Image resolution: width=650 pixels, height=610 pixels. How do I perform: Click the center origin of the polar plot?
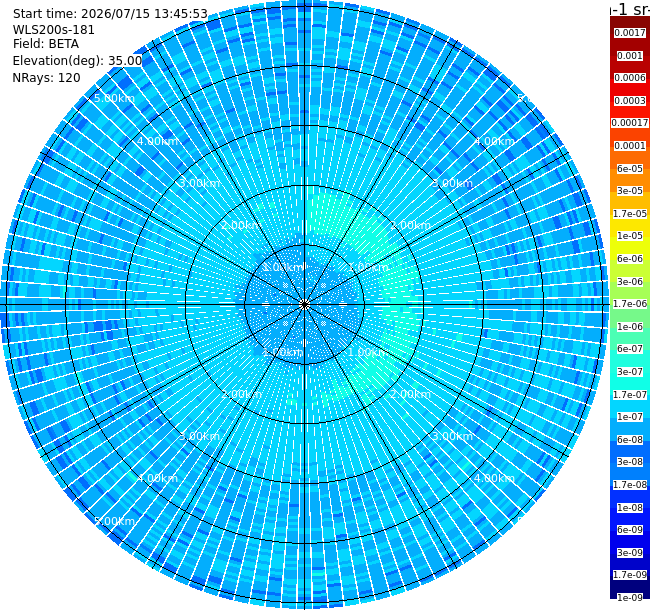click(x=304, y=305)
